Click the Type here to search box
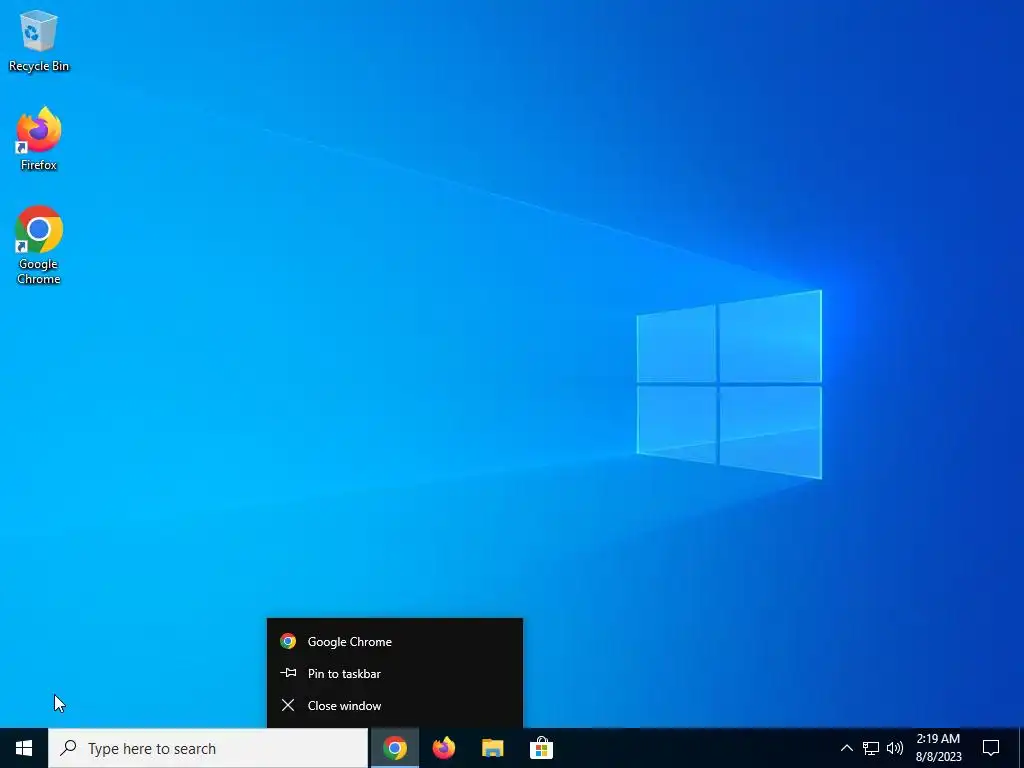1024x768 pixels. click(208, 748)
